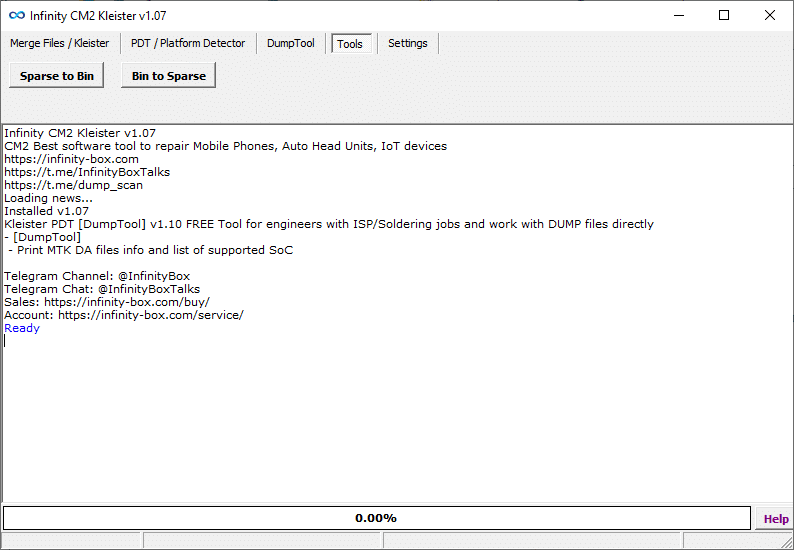The height and width of the screenshot is (550, 794).
Task: Click the - [DumpTool] log line
Action: [x=43, y=237]
